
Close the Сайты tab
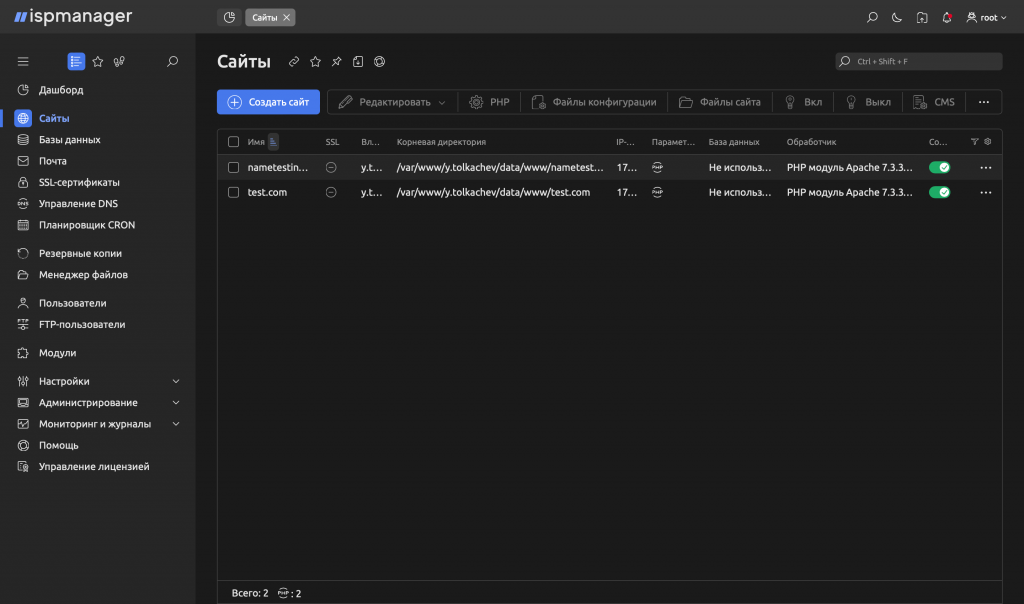click(x=286, y=18)
